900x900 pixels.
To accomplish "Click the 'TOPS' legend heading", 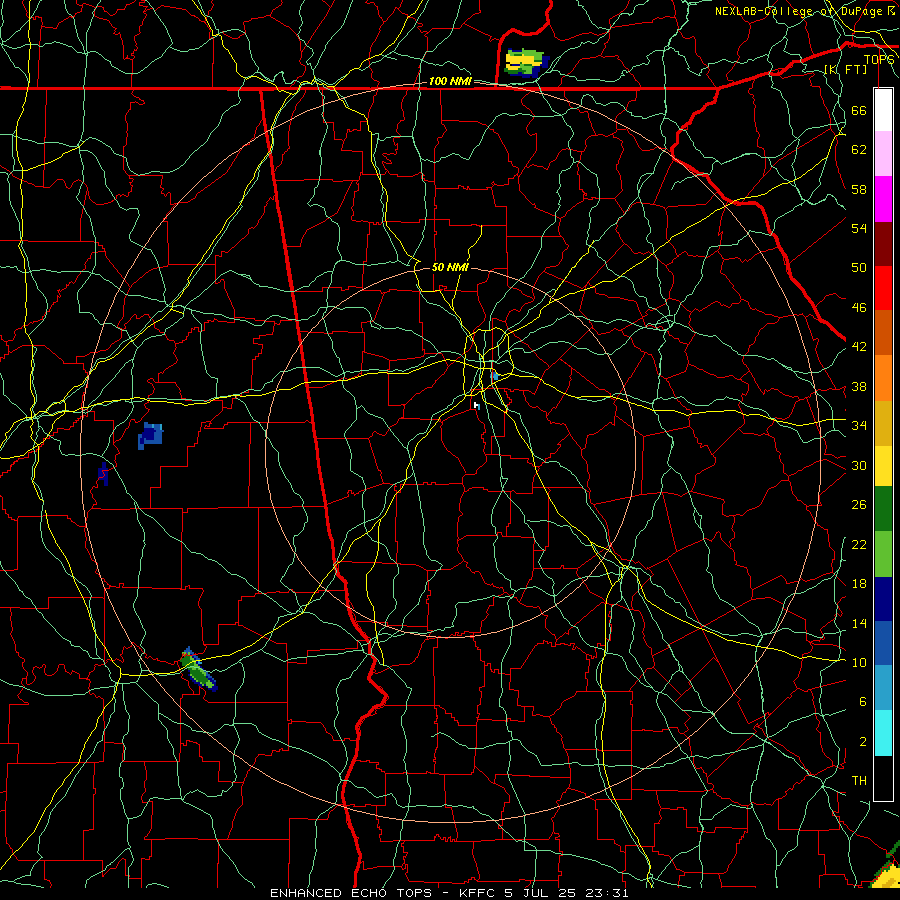I will (879, 60).
